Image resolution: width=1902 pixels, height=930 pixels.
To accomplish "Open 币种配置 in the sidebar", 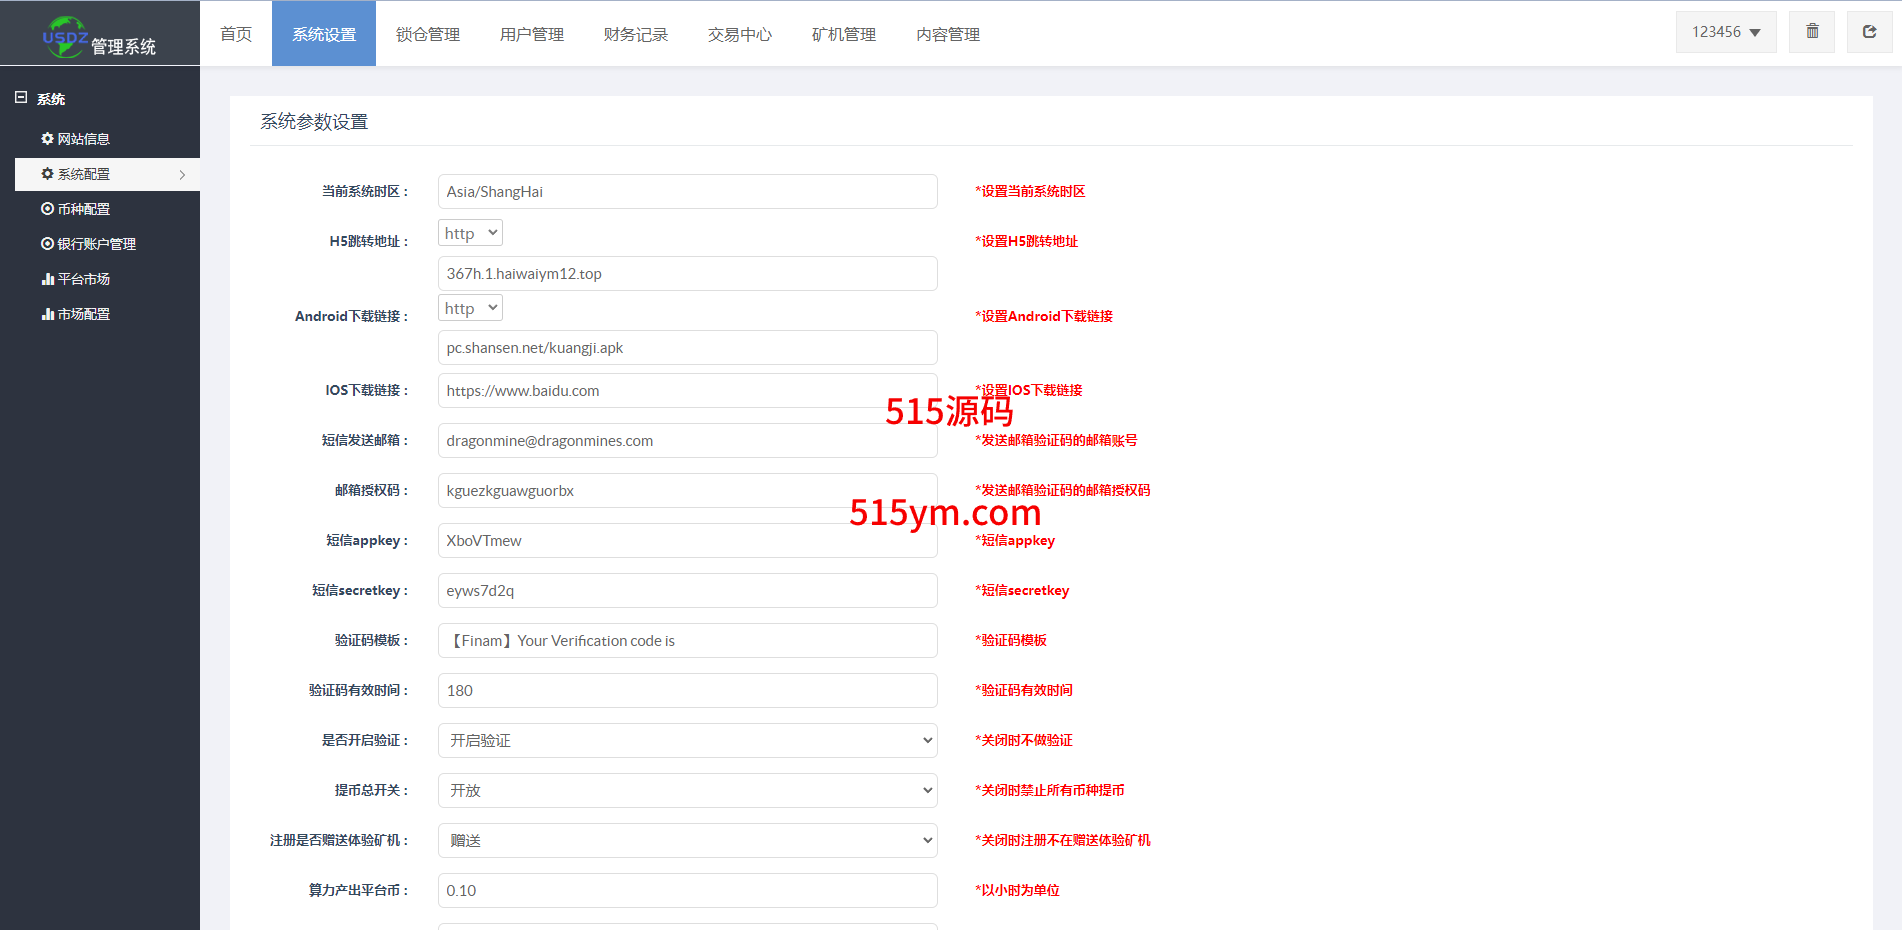I will coord(76,209).
